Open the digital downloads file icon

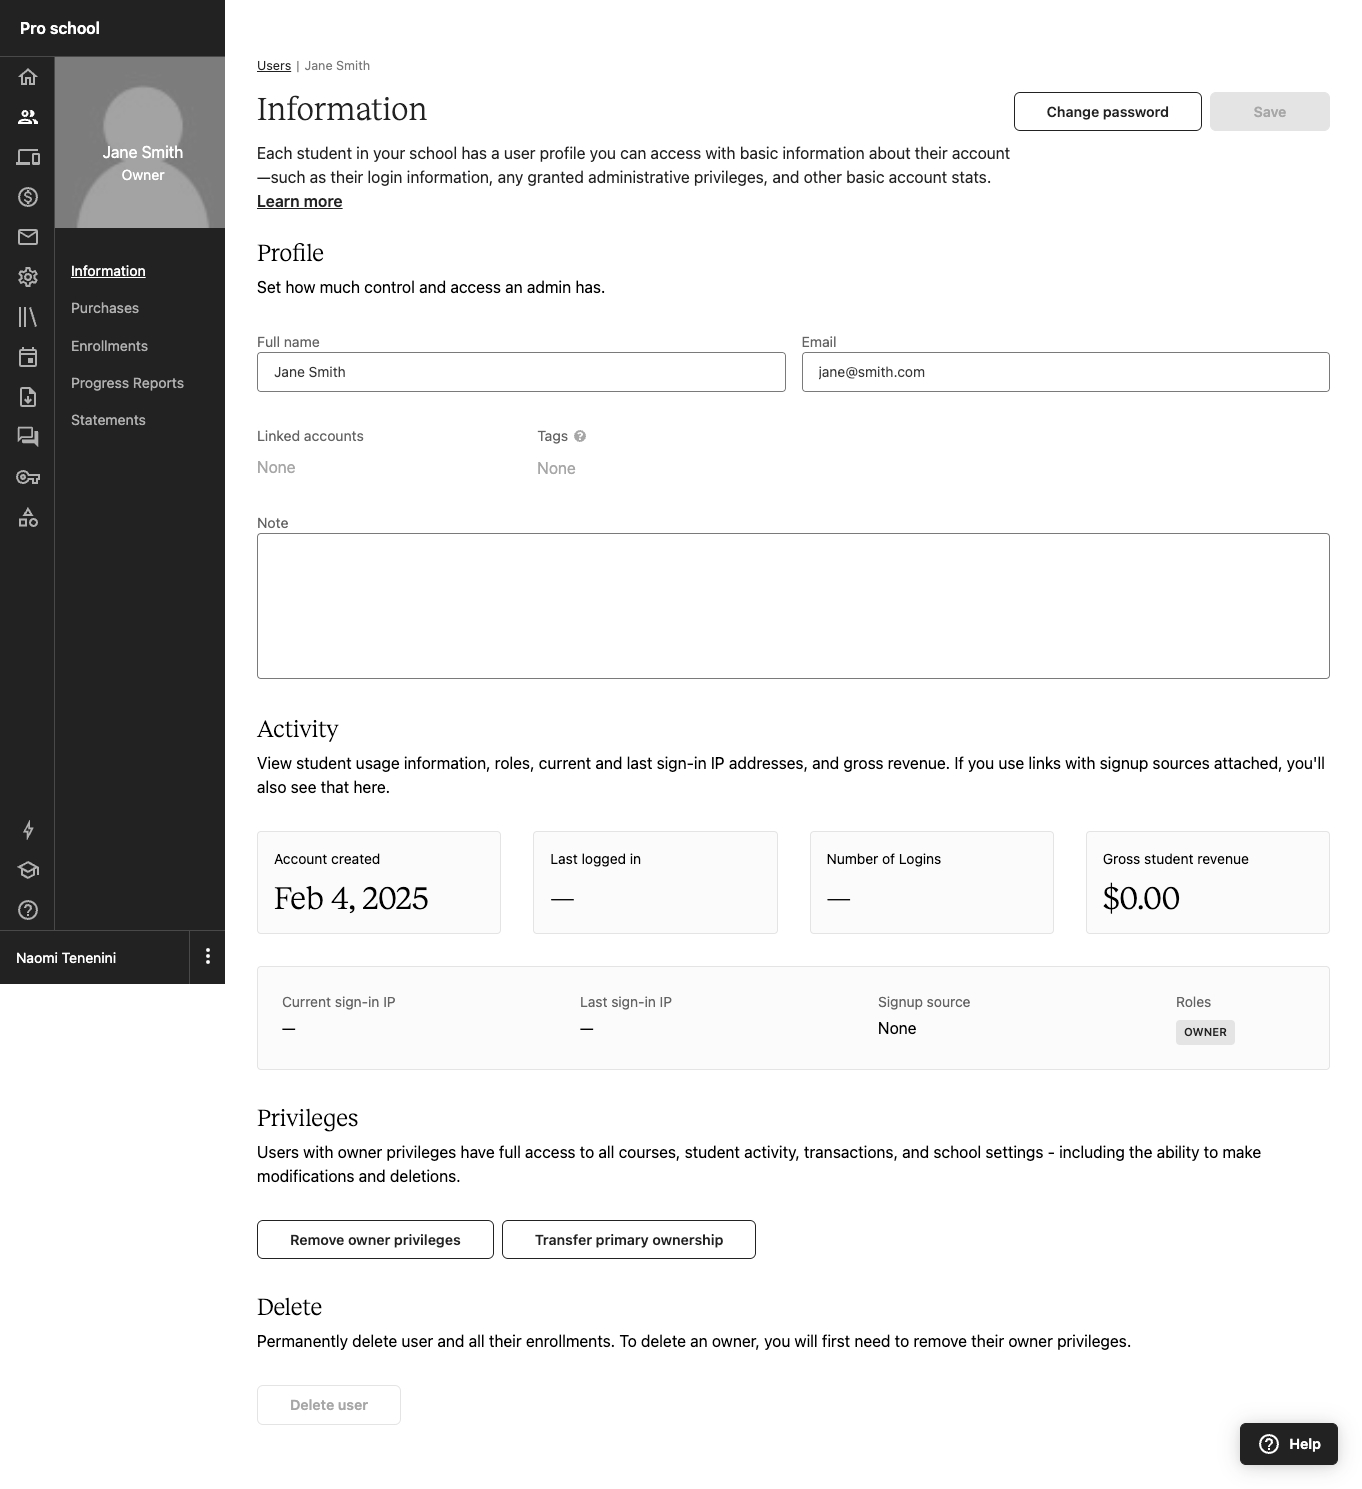tap(28, 397)
